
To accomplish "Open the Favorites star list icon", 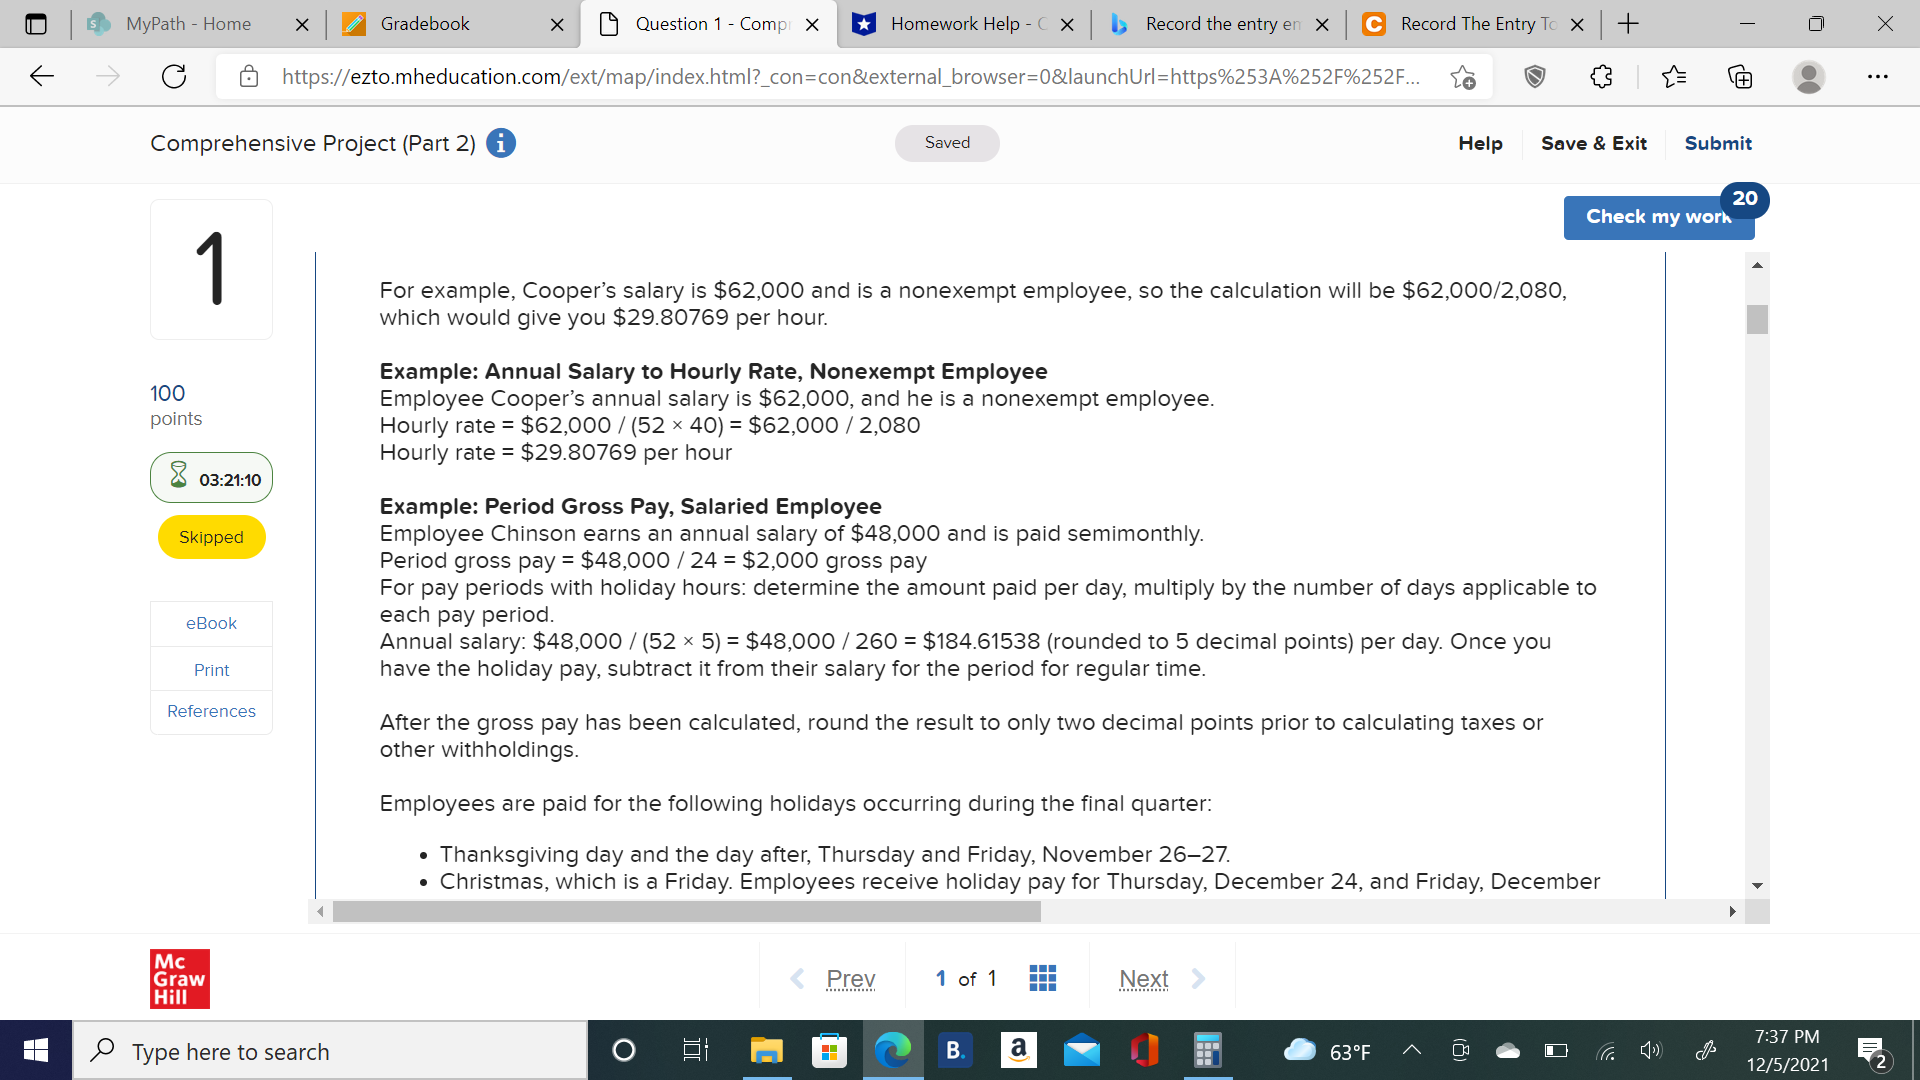I will (1673, 77).
